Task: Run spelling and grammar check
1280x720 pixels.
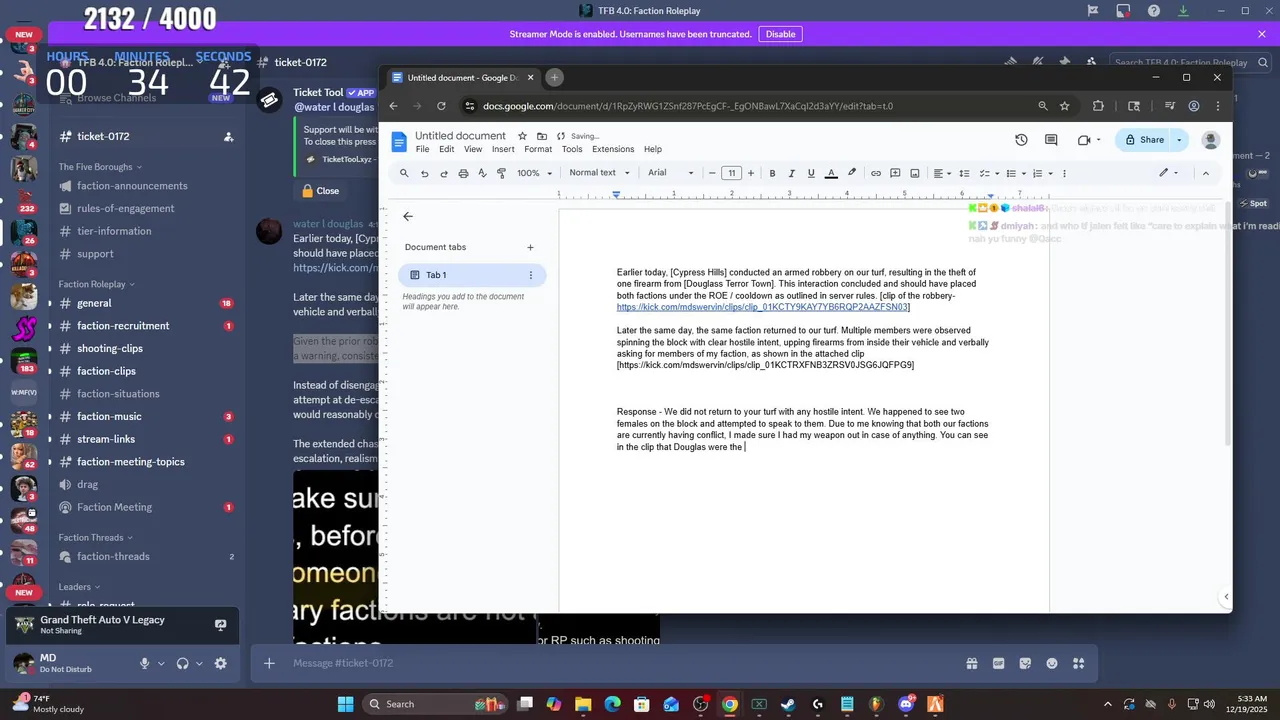Action: pos(482,173)
